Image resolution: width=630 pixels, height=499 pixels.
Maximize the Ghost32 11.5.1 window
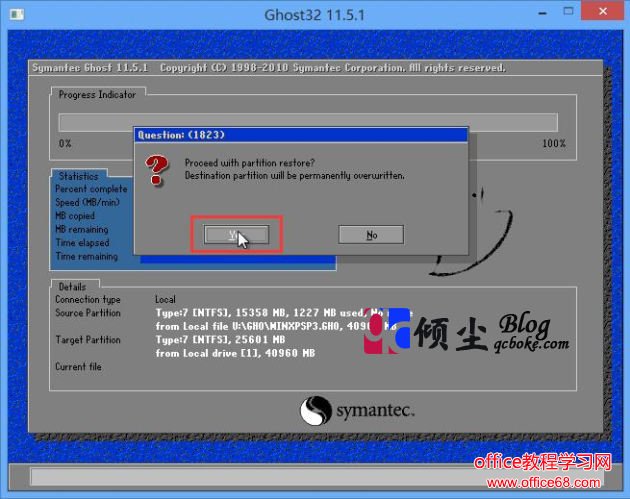pyautogui.click(x=568, y=11)
